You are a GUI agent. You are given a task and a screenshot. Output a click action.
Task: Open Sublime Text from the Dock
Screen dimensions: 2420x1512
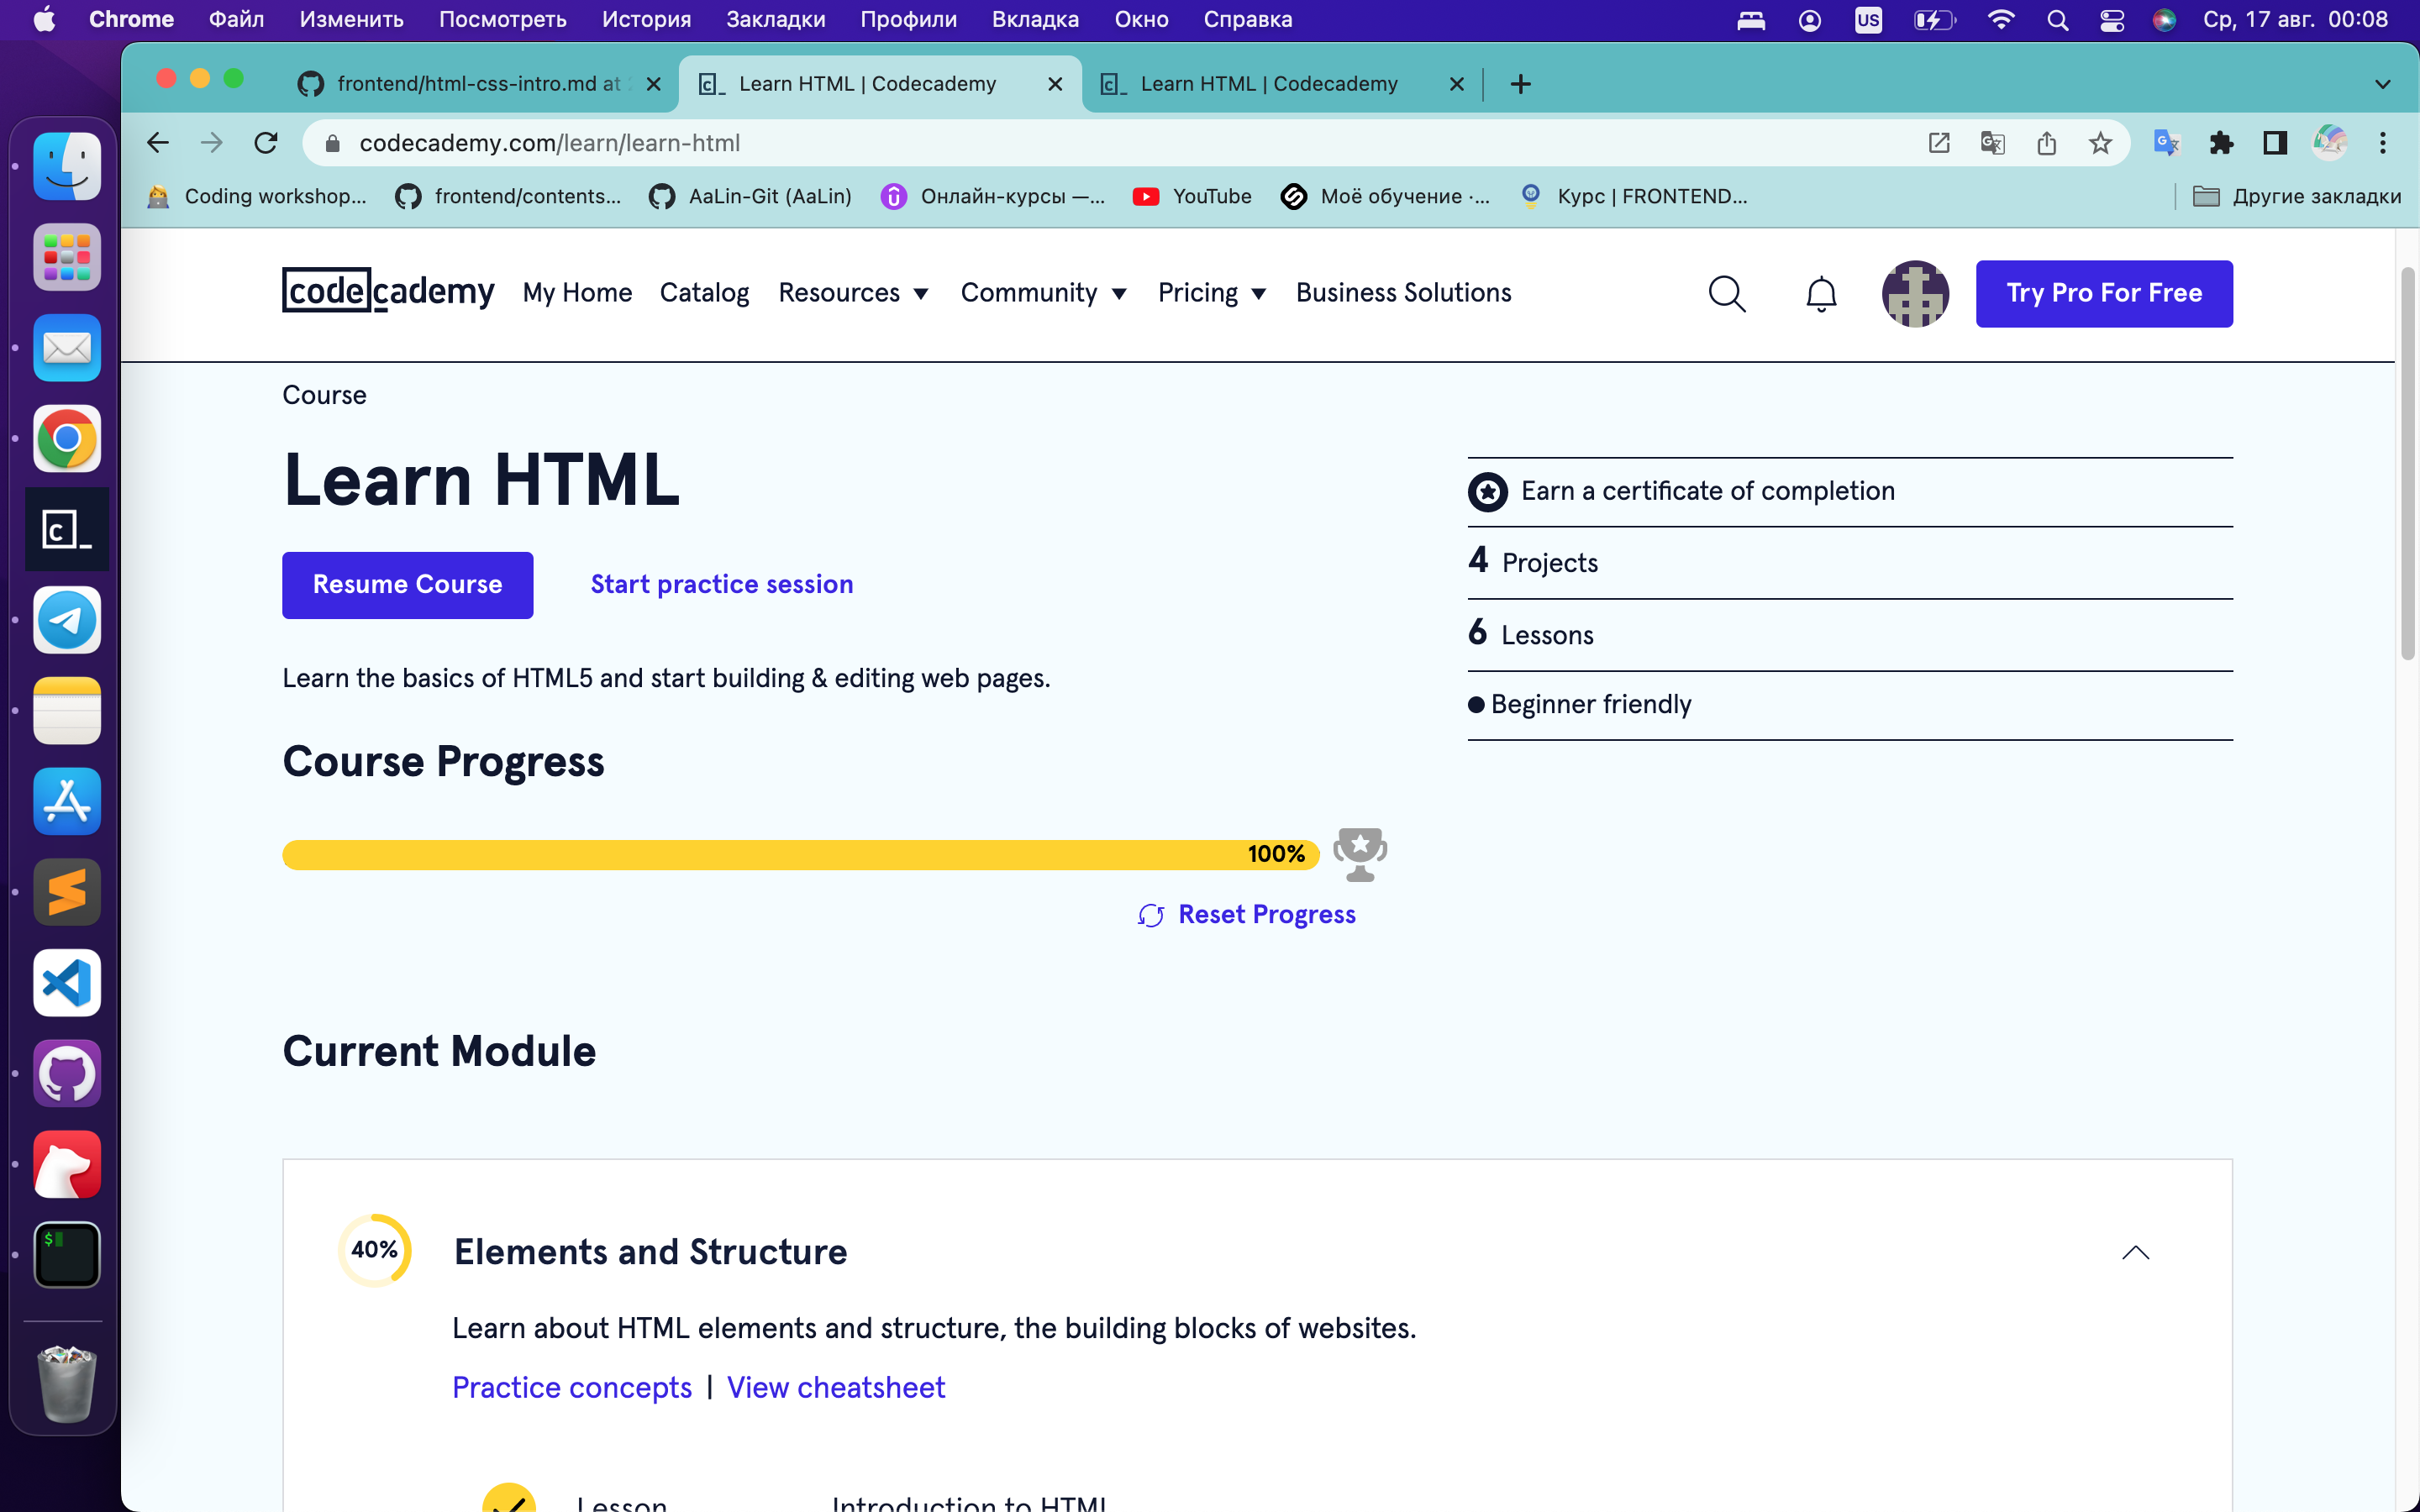(x=67, y=892)
